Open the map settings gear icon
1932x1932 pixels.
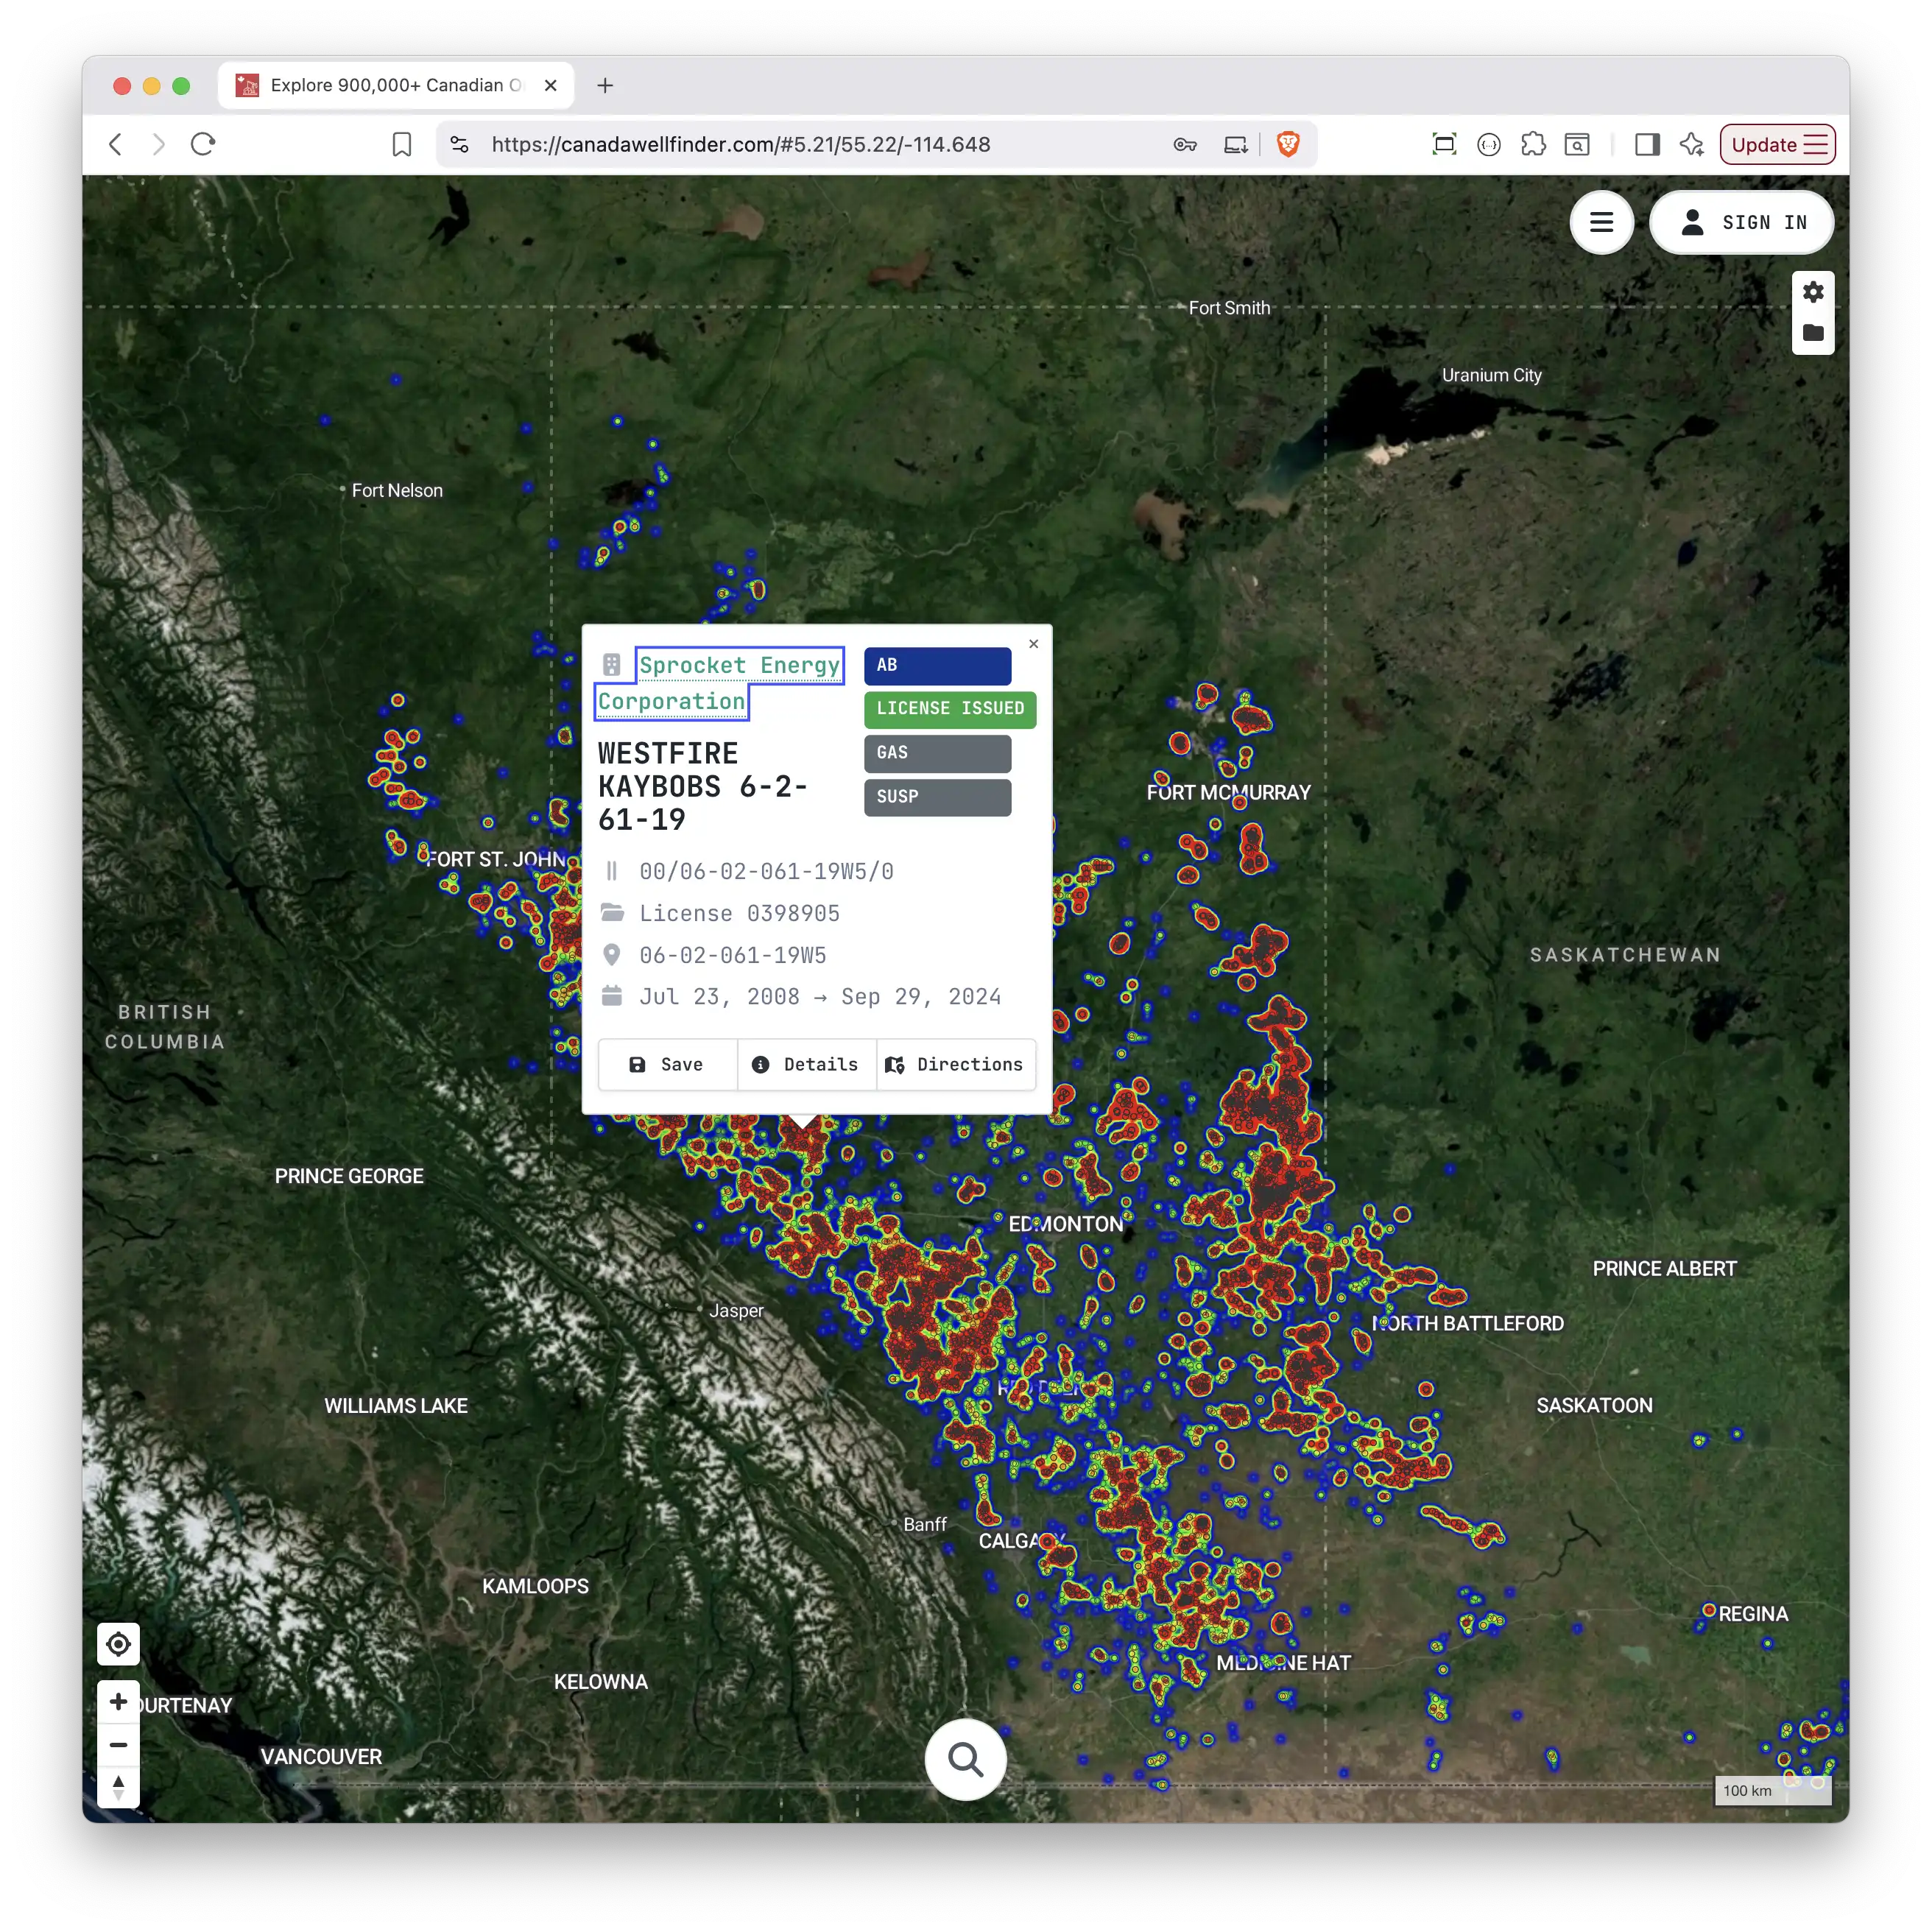(x=1813, y=291)
